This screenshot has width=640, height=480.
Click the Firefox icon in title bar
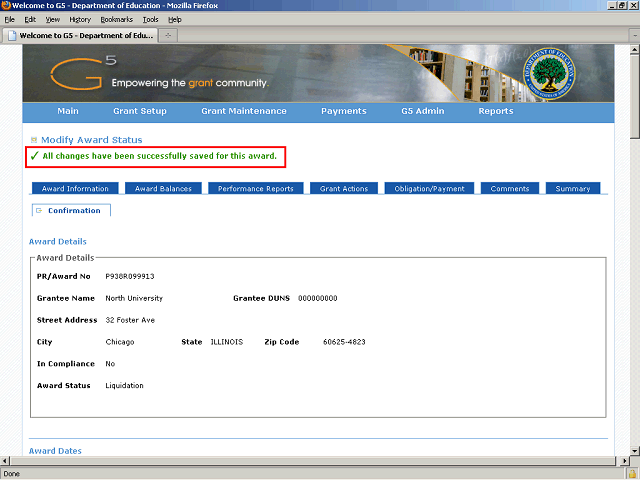[x=5, y=5]
